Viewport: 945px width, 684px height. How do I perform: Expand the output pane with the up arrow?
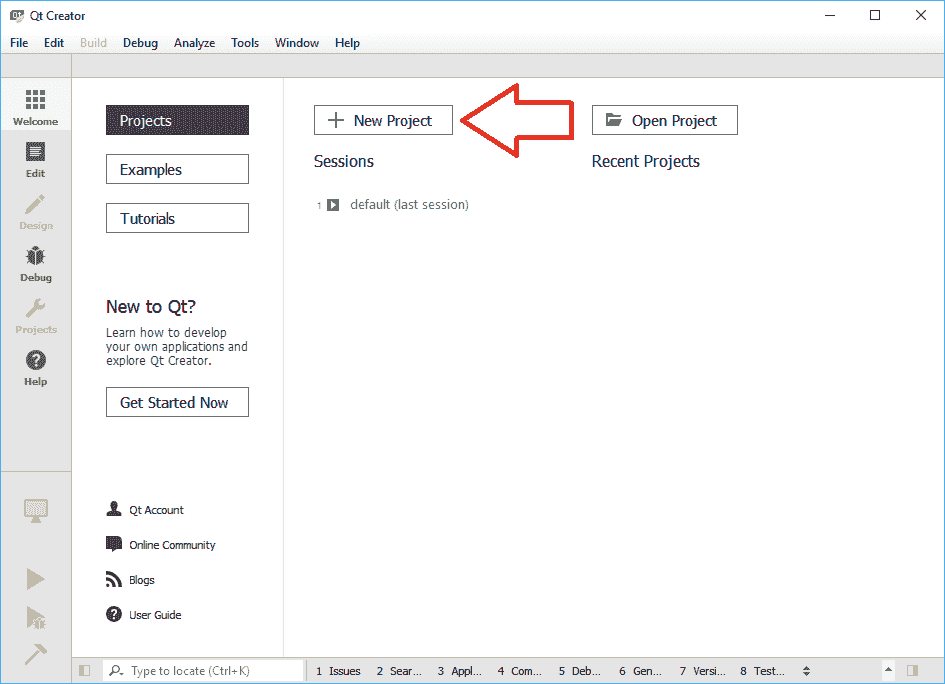887,671
